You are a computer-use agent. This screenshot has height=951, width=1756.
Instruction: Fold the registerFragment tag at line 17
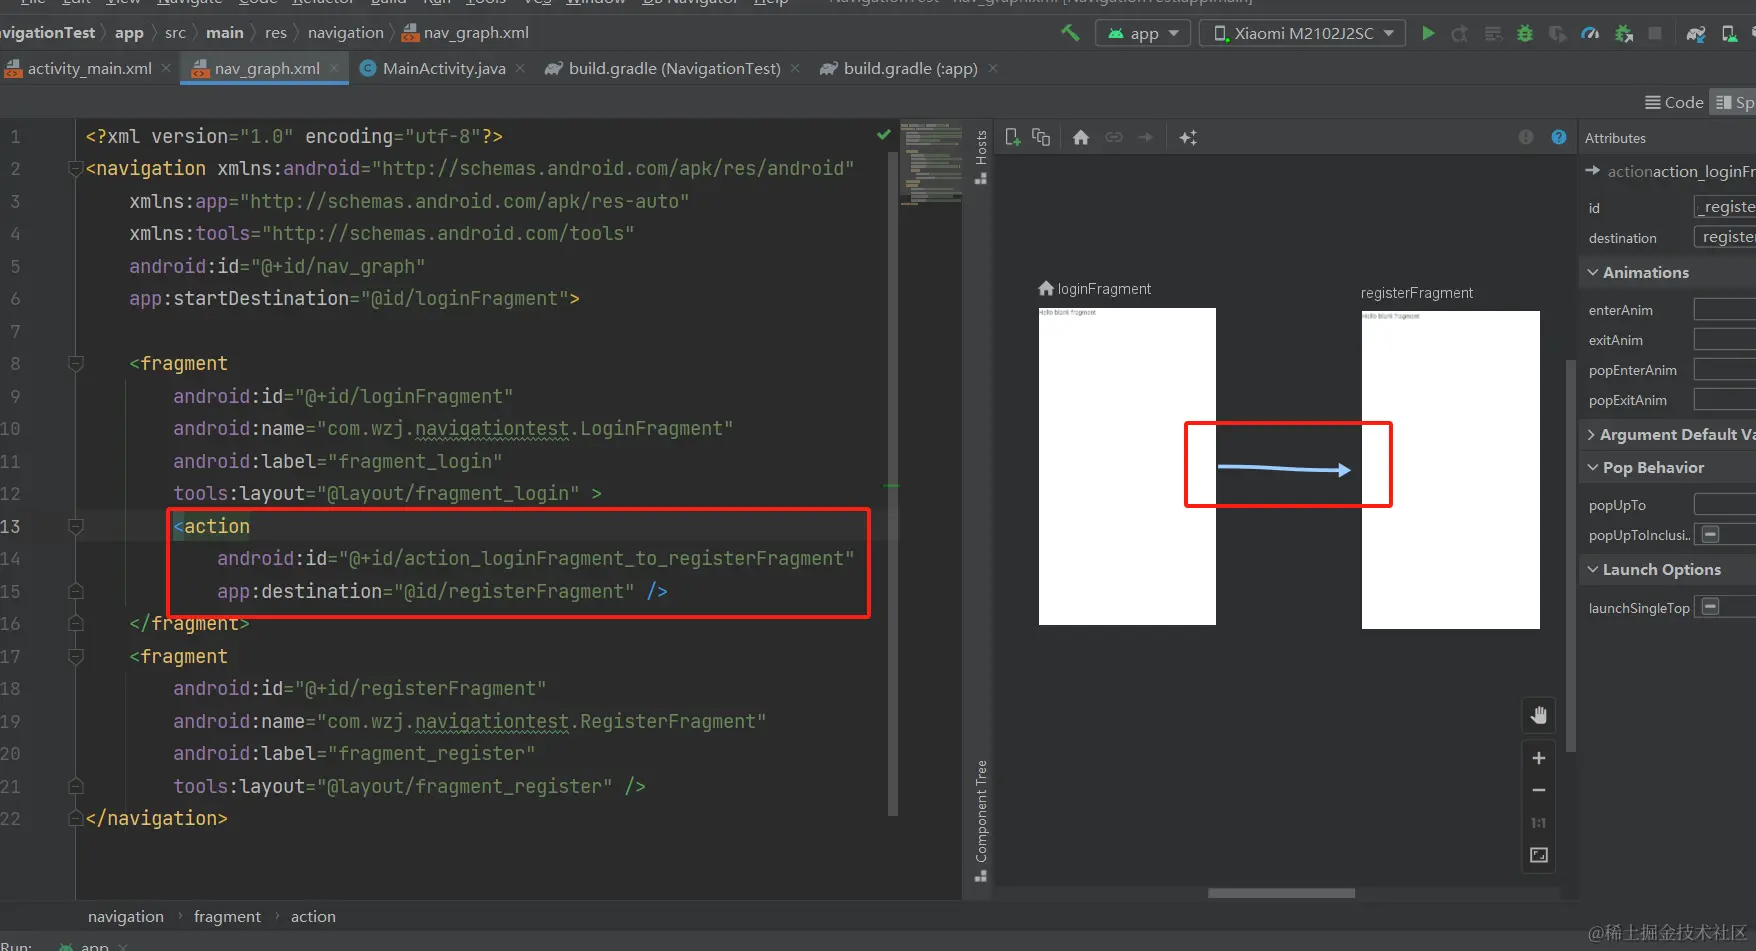point(75,656)
